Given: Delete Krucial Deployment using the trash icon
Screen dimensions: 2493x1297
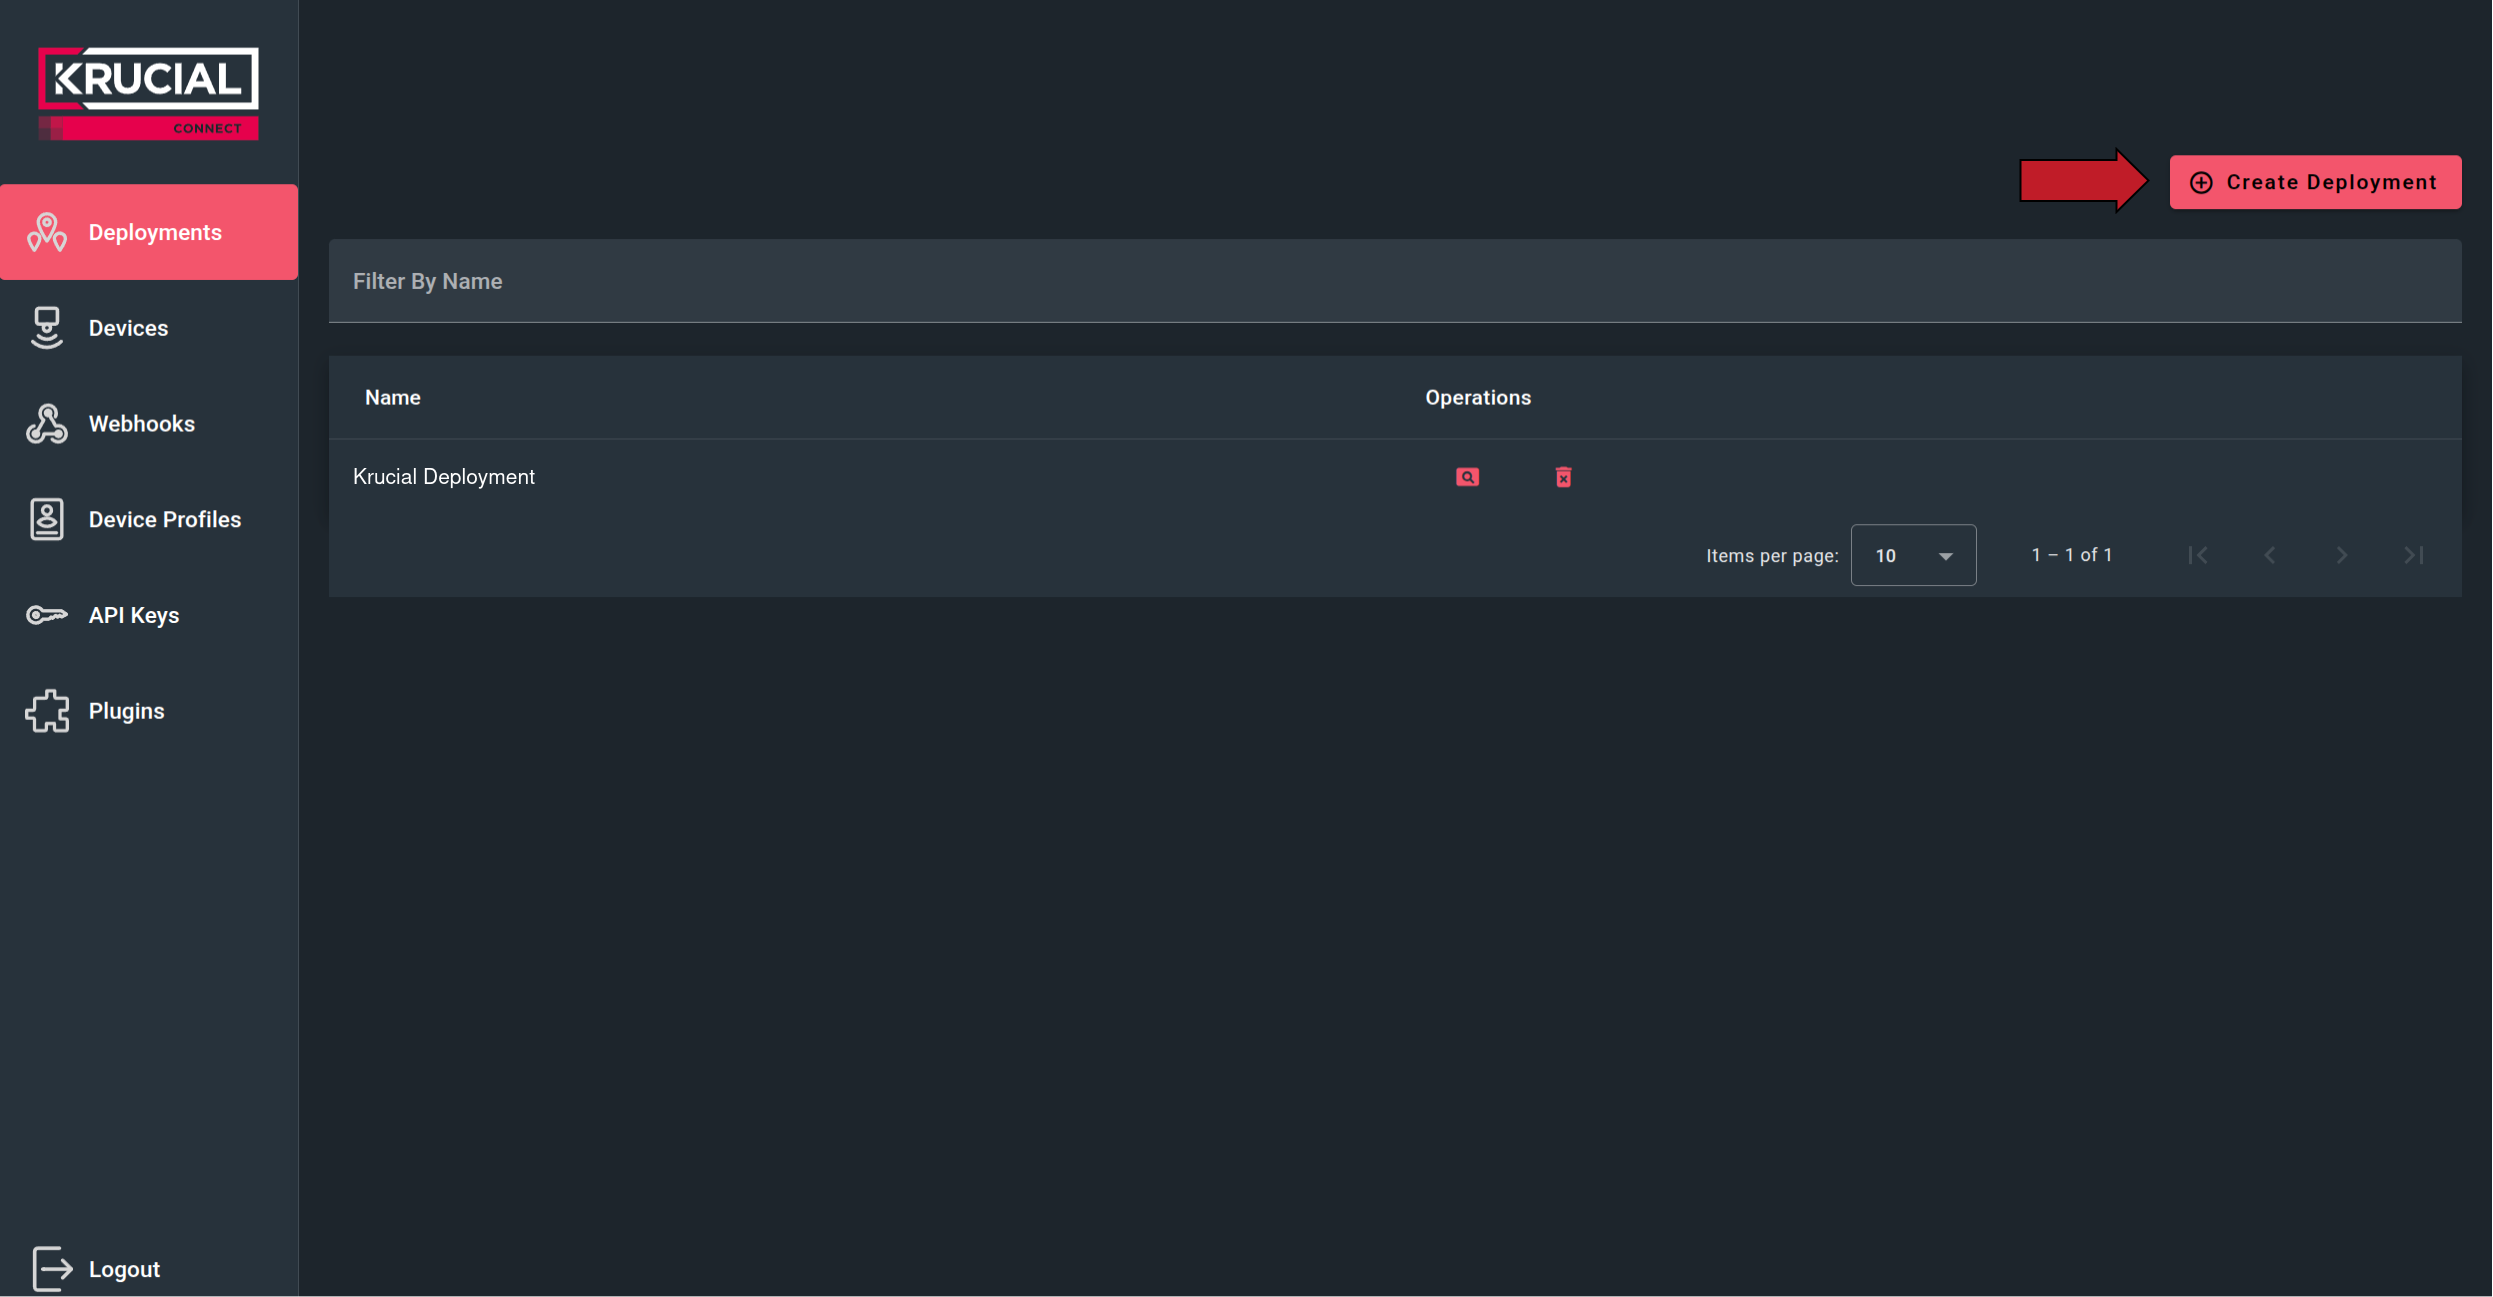Looking at the screenshot, I should 1561,477.
